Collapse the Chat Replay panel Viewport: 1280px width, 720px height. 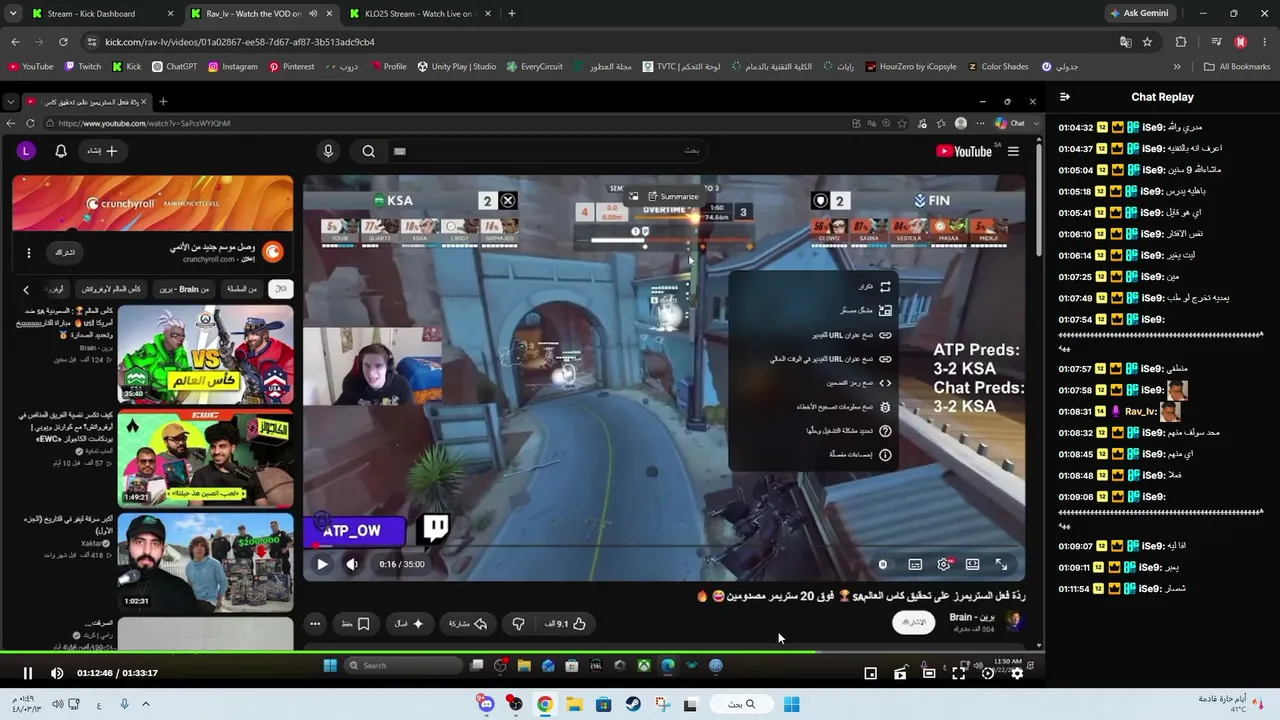tap(1064, 97)
